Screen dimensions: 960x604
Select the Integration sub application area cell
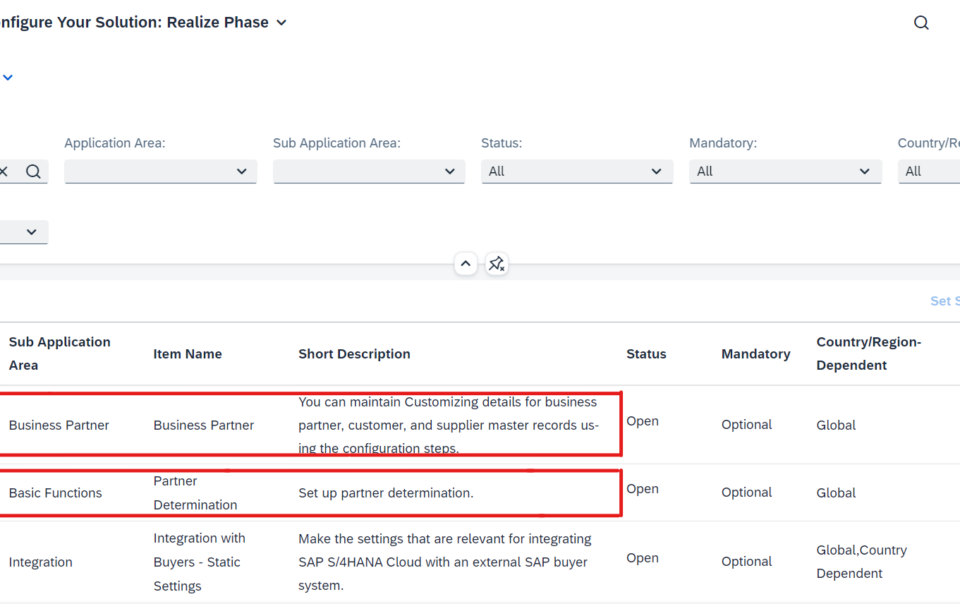(40, 562)
